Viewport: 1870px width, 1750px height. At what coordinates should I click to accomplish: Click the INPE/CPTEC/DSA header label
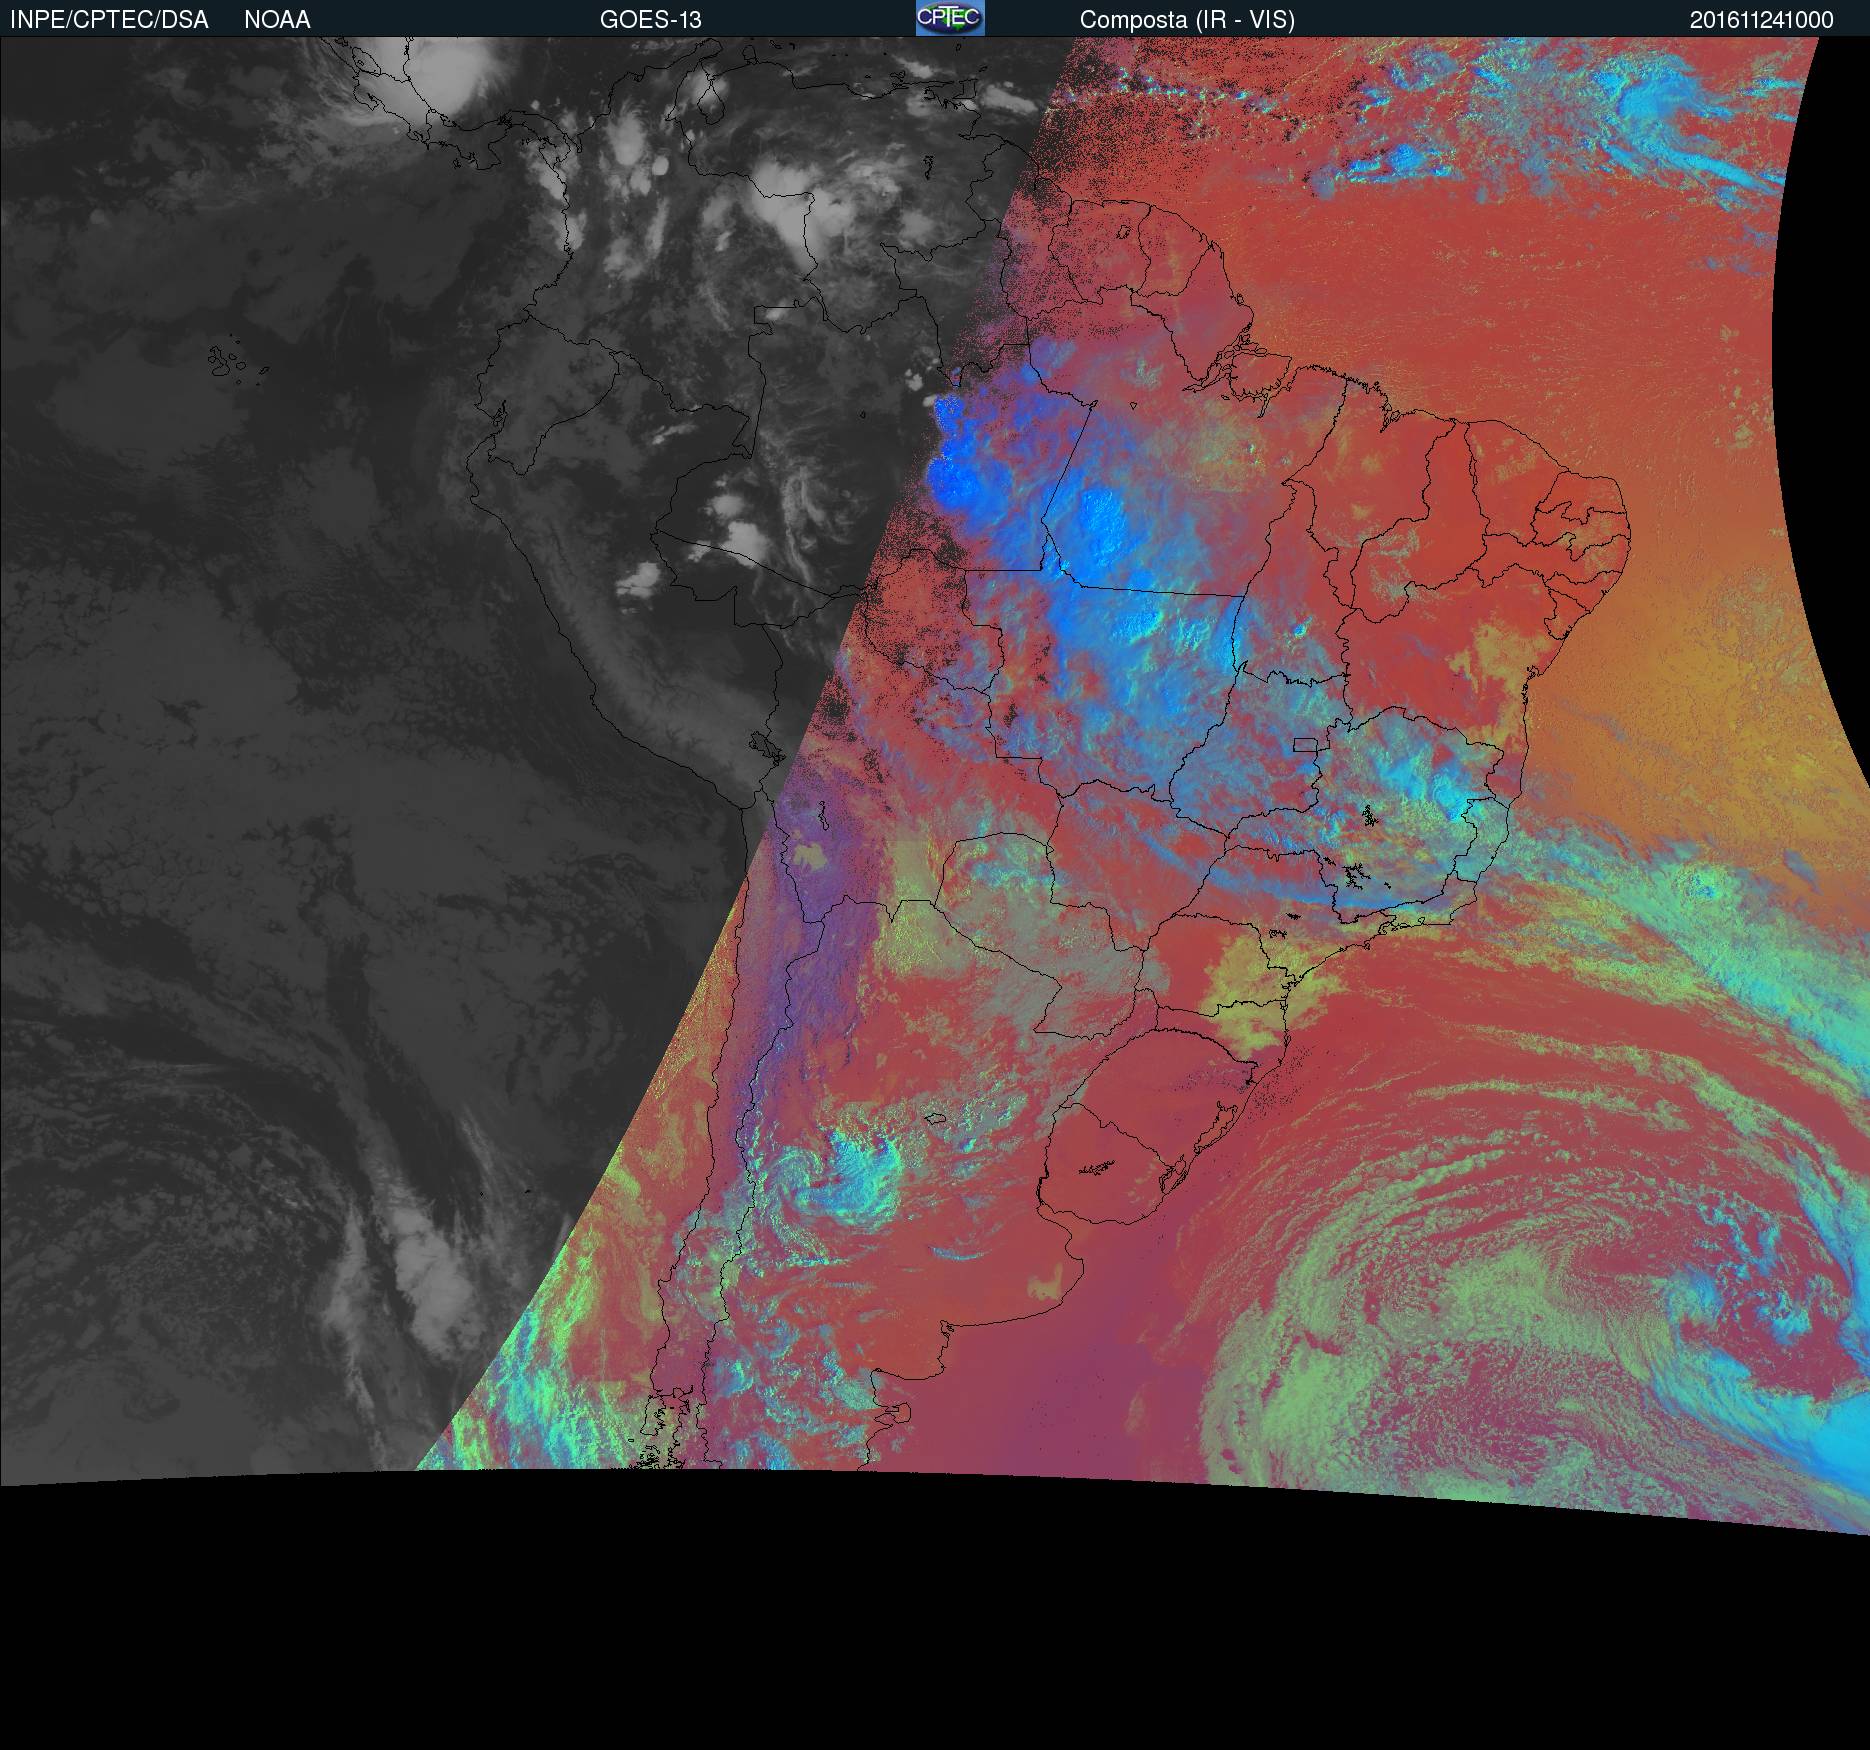[109, 20]
